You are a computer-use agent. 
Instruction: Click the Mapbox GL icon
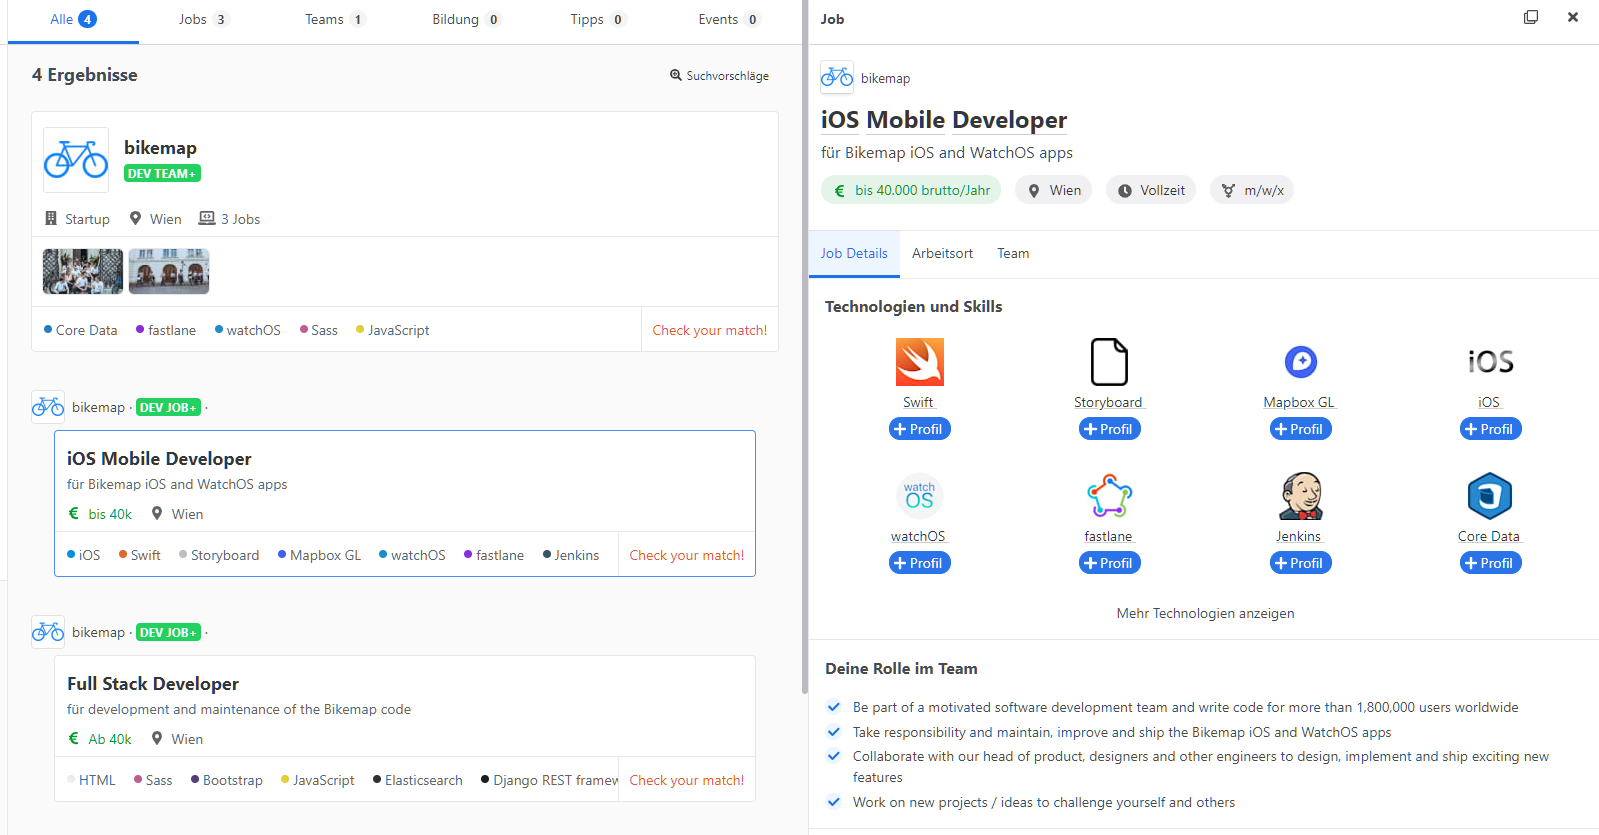coord(1300,362)
